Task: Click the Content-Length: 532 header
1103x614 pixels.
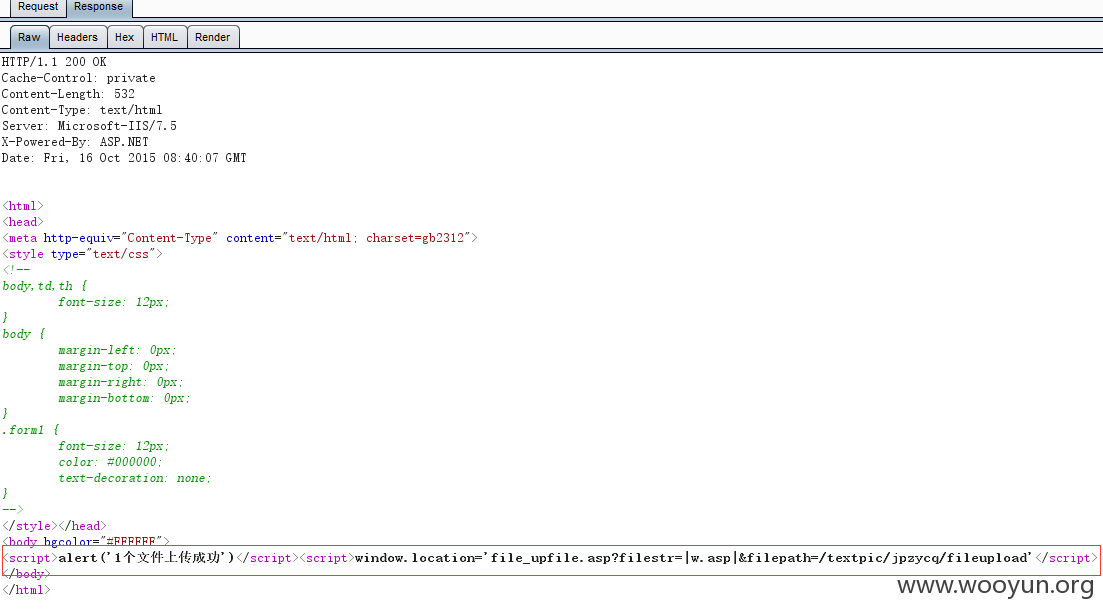Action: pos(68,94)
